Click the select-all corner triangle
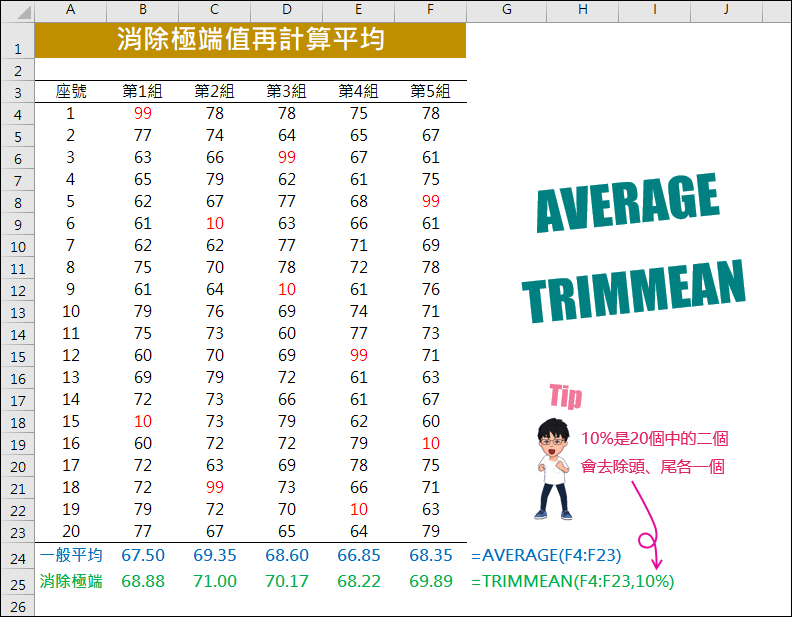This screenshot has width=792, height=617. 23,12
